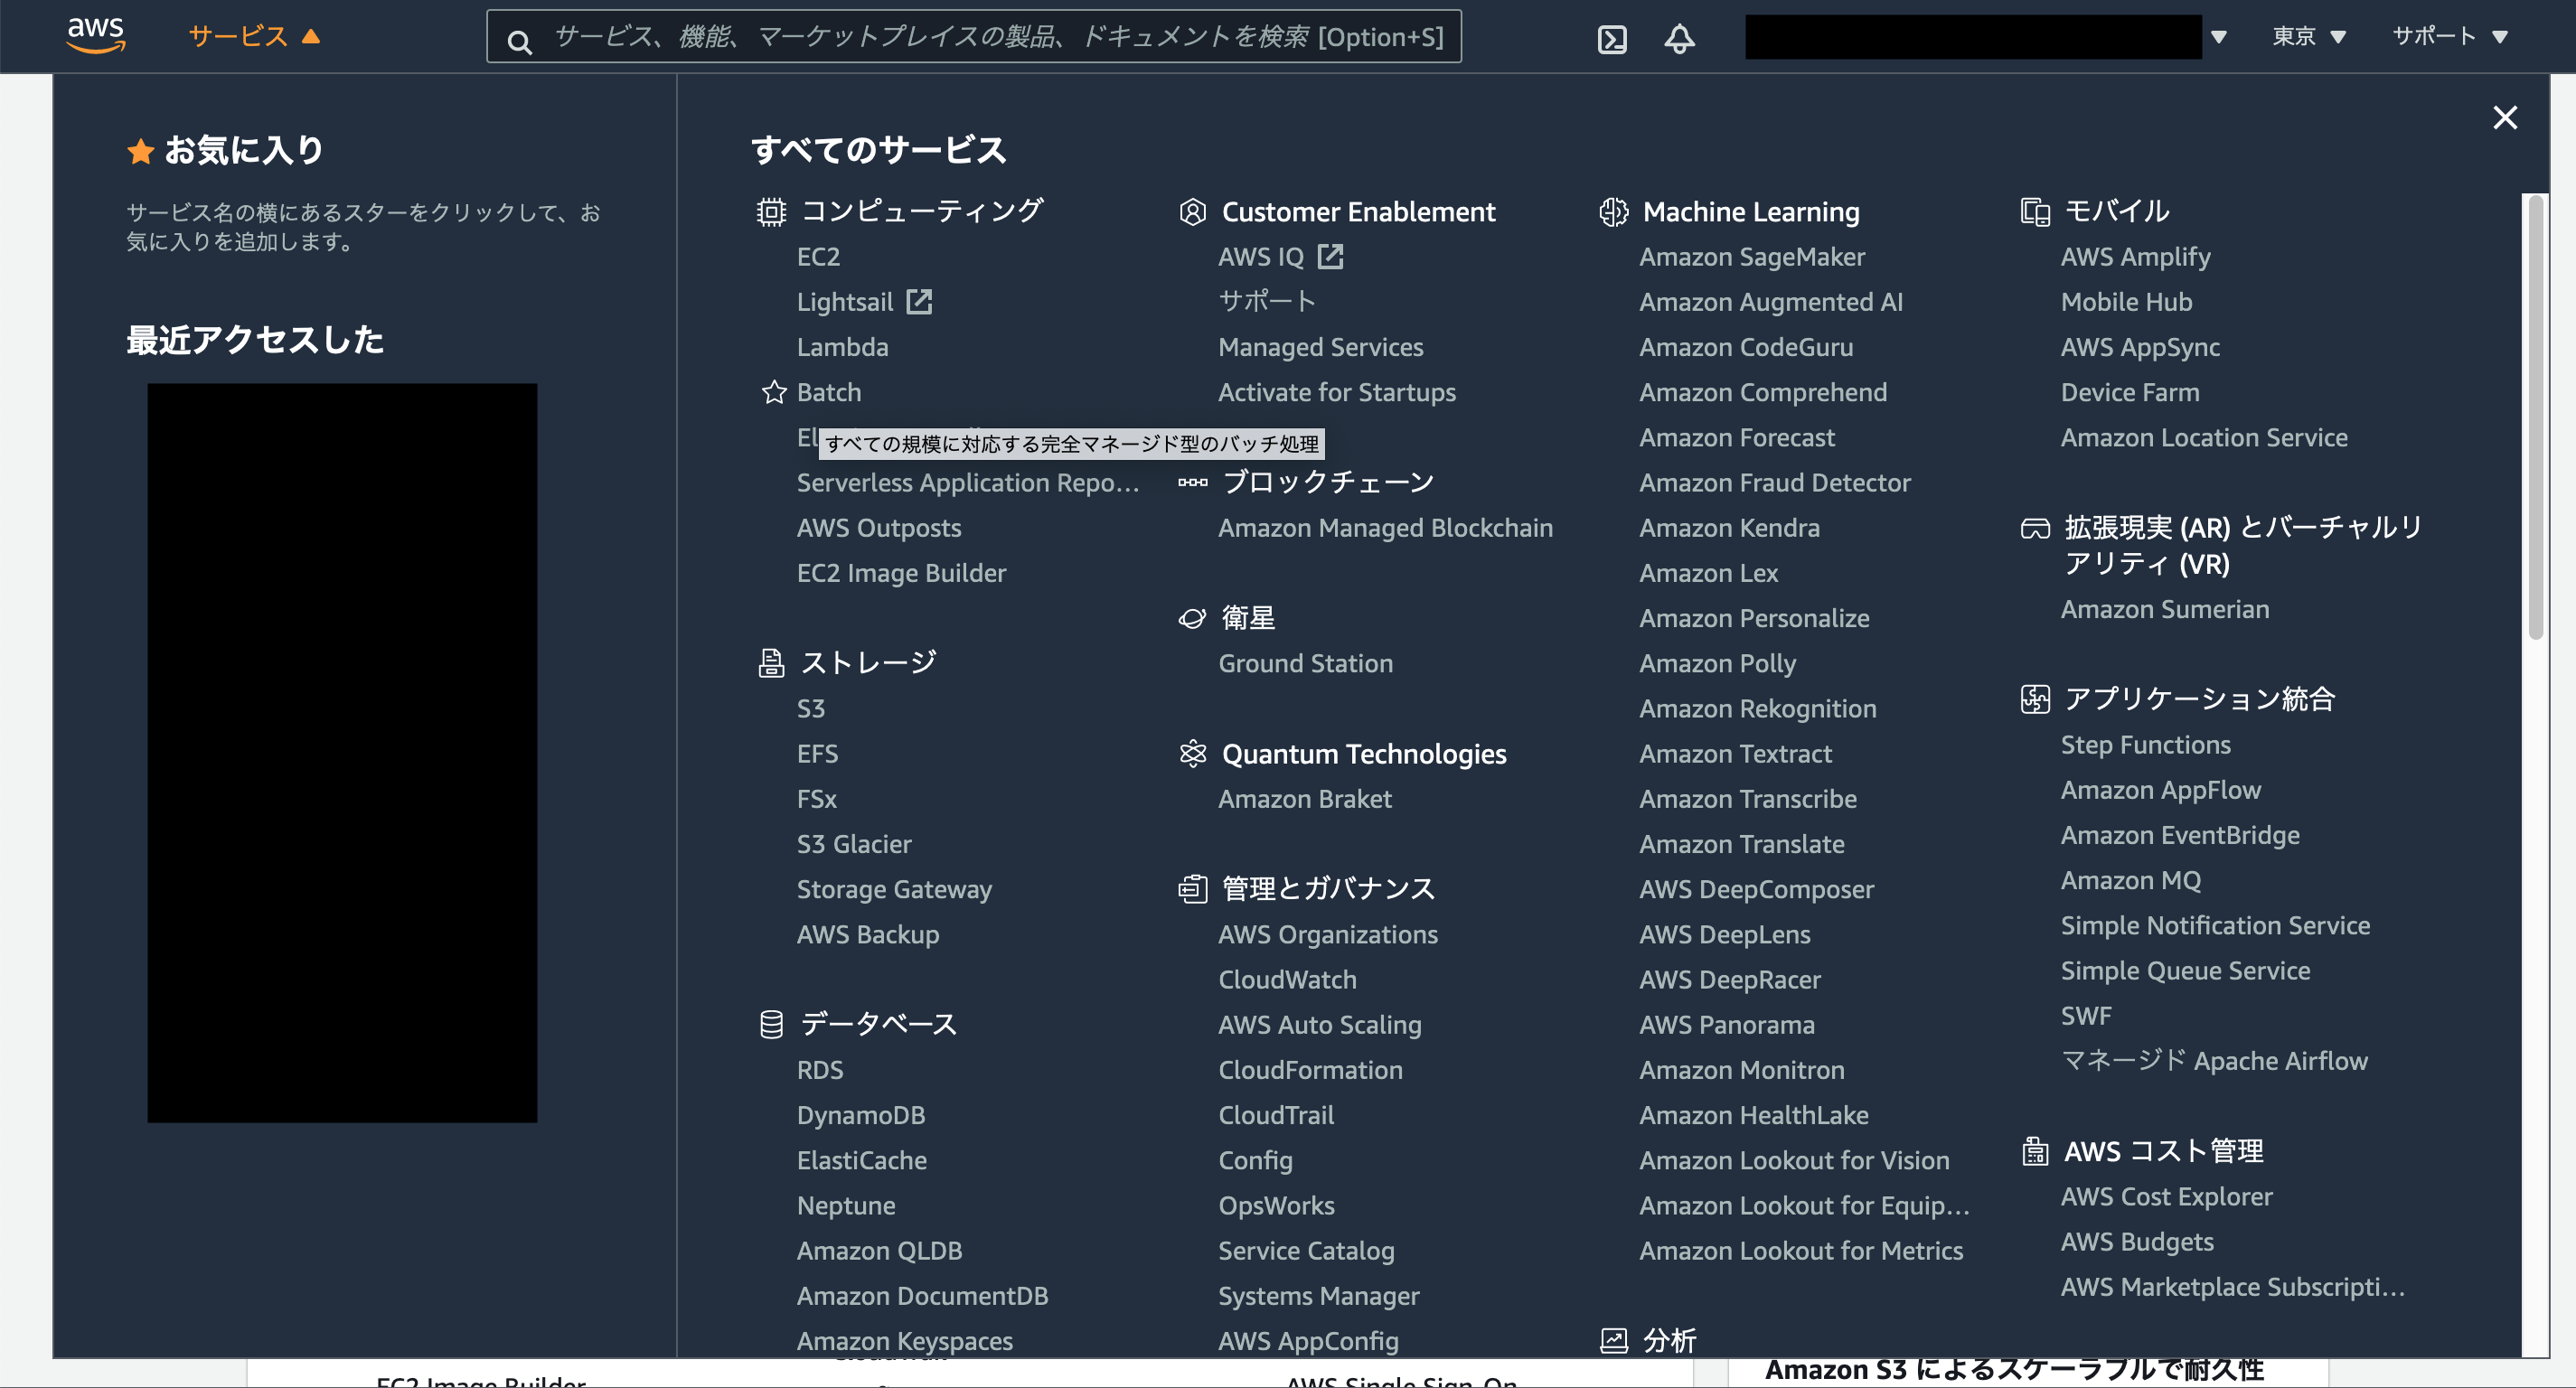Click the Machine Learning brain icon
The height and width of the screenshot is (1388, 2576).
click(1613, 212)
